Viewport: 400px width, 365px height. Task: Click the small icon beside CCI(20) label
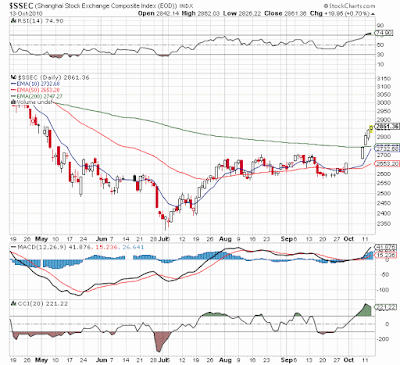pos(13,303)
